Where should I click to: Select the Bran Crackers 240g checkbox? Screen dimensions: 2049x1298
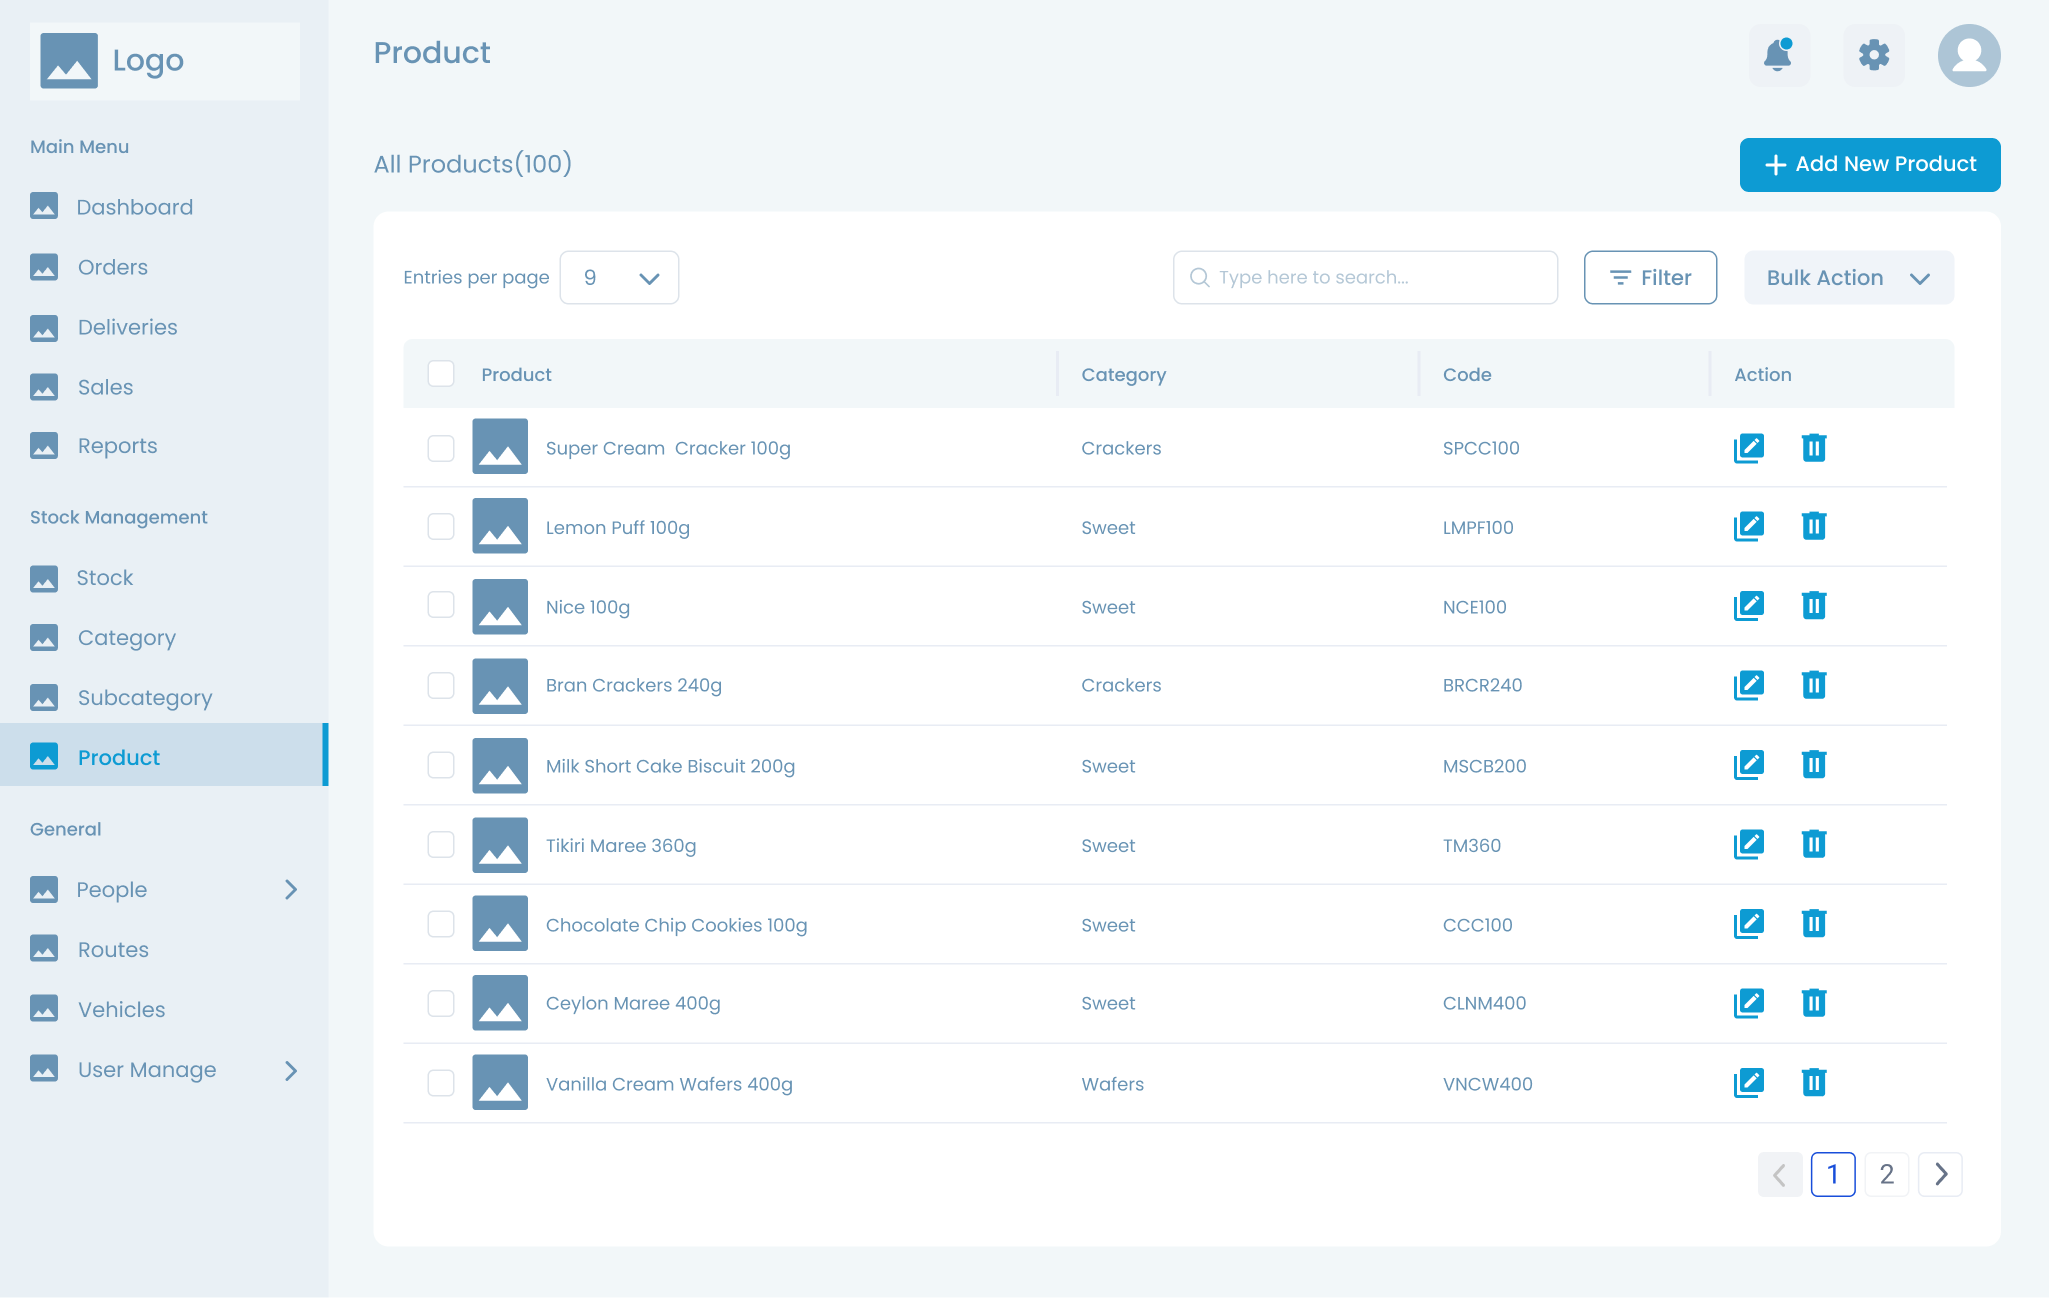point(440,685)
